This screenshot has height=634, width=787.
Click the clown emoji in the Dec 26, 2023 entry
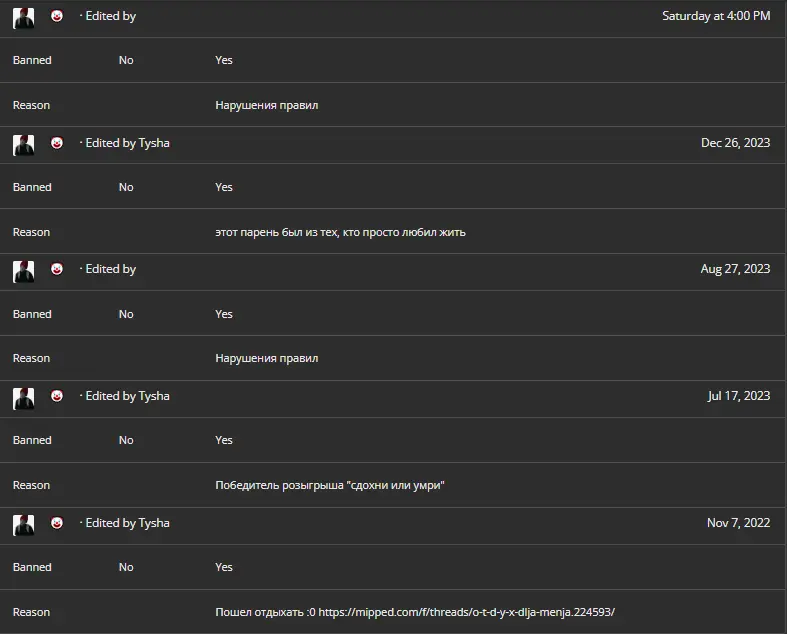pyautogui.click(x=57, y=143)
